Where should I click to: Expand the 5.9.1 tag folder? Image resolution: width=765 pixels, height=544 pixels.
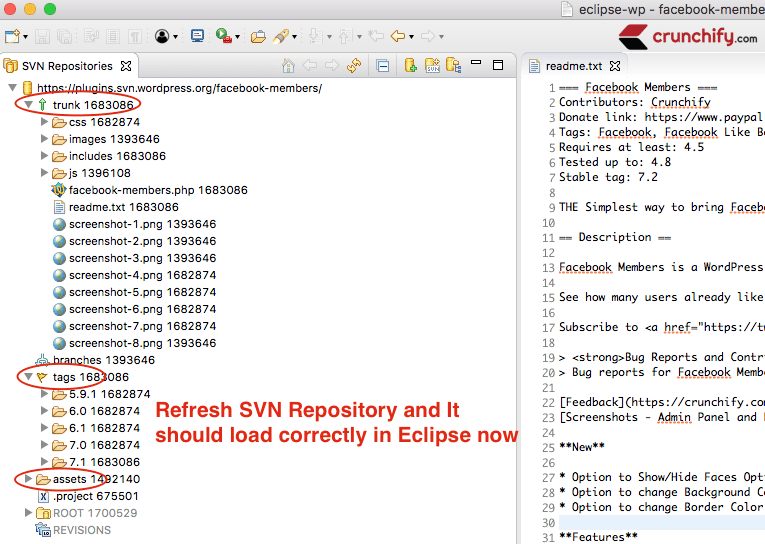[44, 394]
